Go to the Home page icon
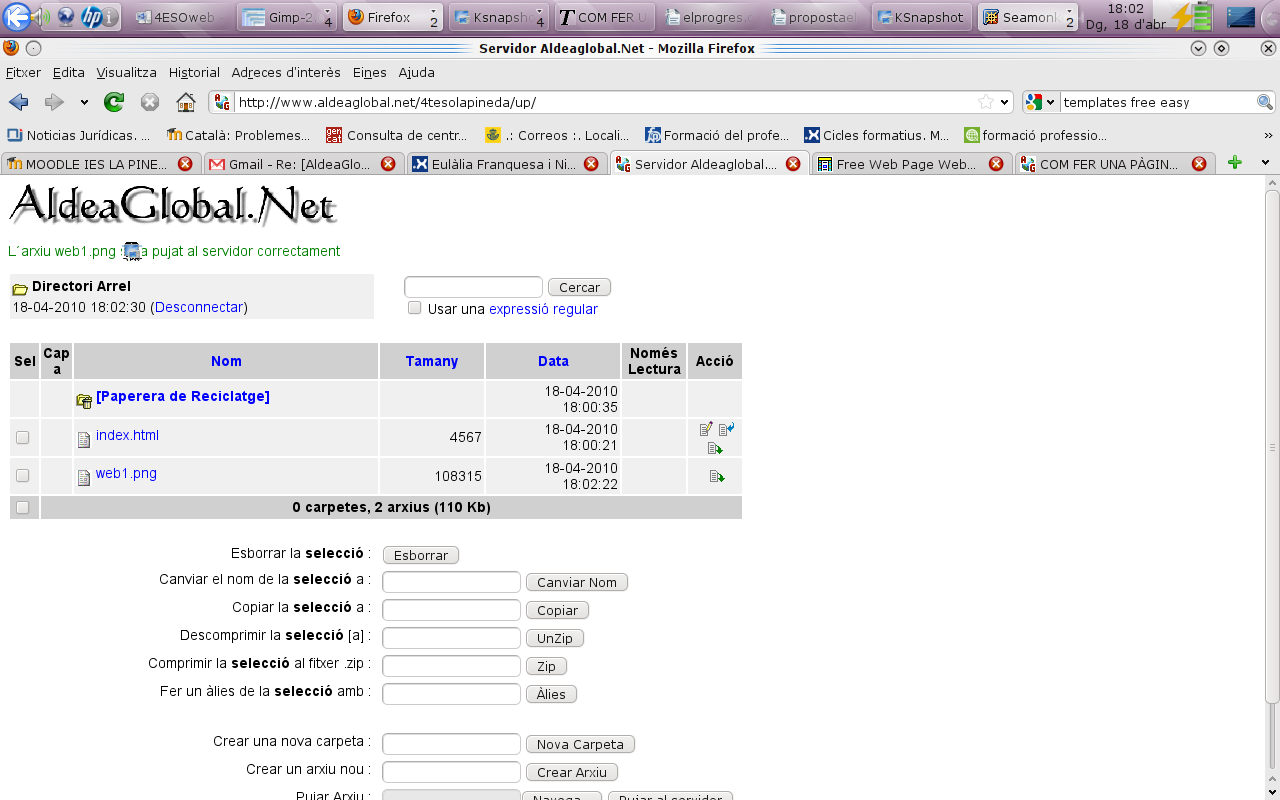 coord(186,102)
